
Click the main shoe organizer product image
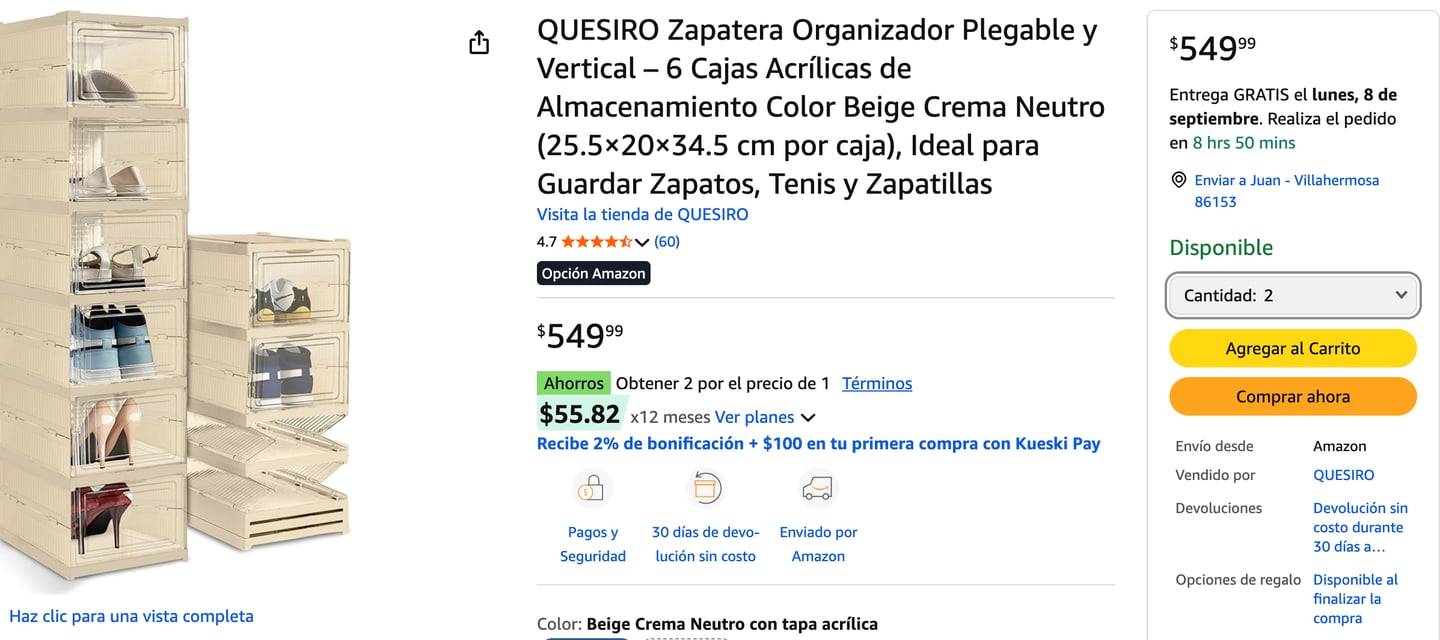176,300
